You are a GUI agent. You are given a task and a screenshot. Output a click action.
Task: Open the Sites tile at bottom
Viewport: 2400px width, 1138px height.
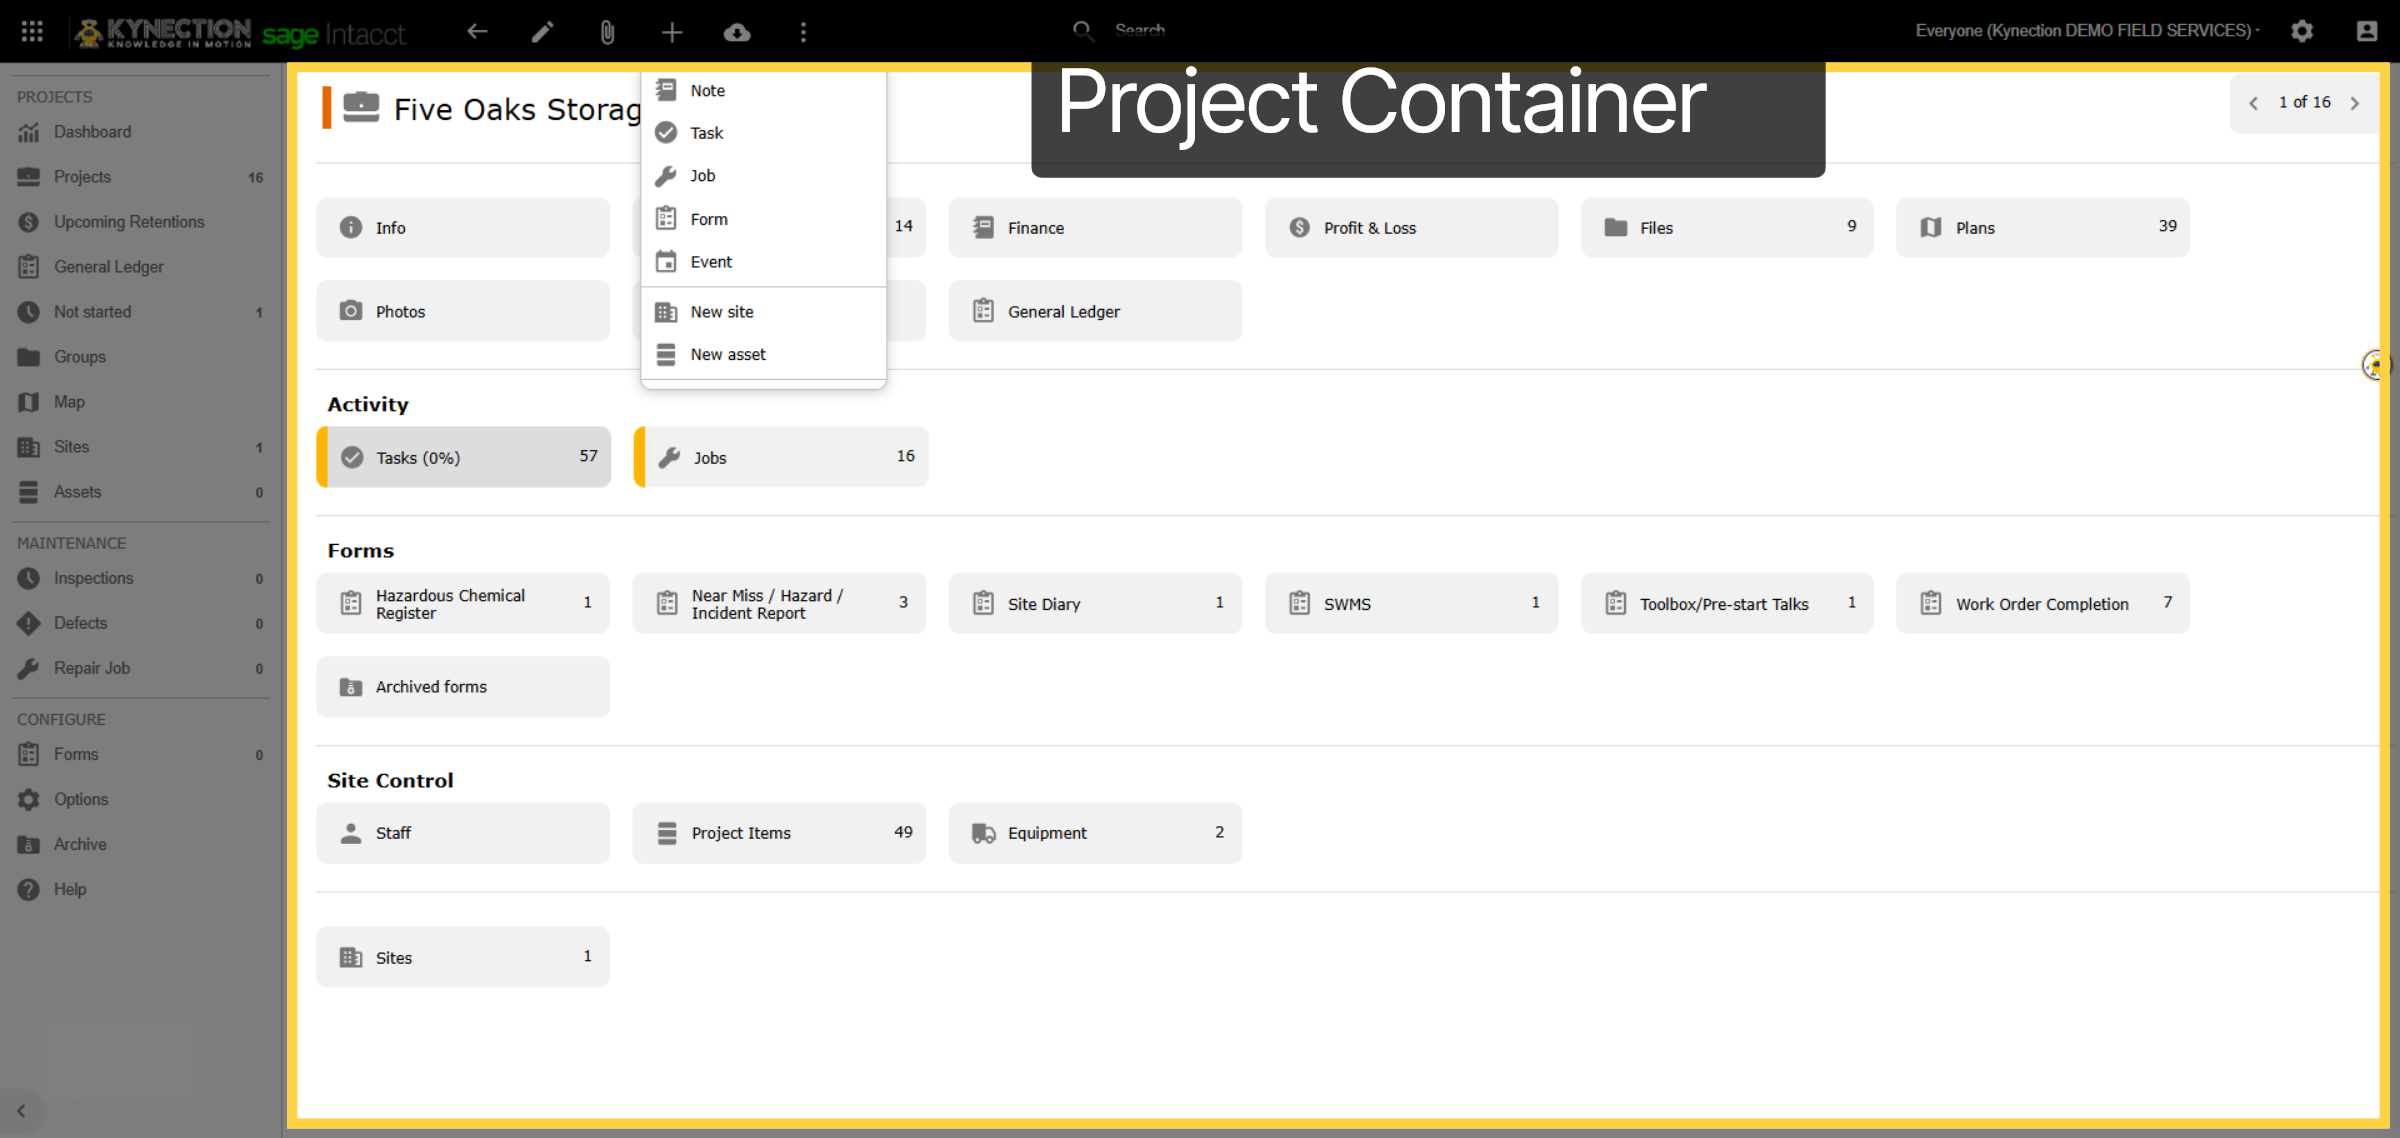[463, 958]
